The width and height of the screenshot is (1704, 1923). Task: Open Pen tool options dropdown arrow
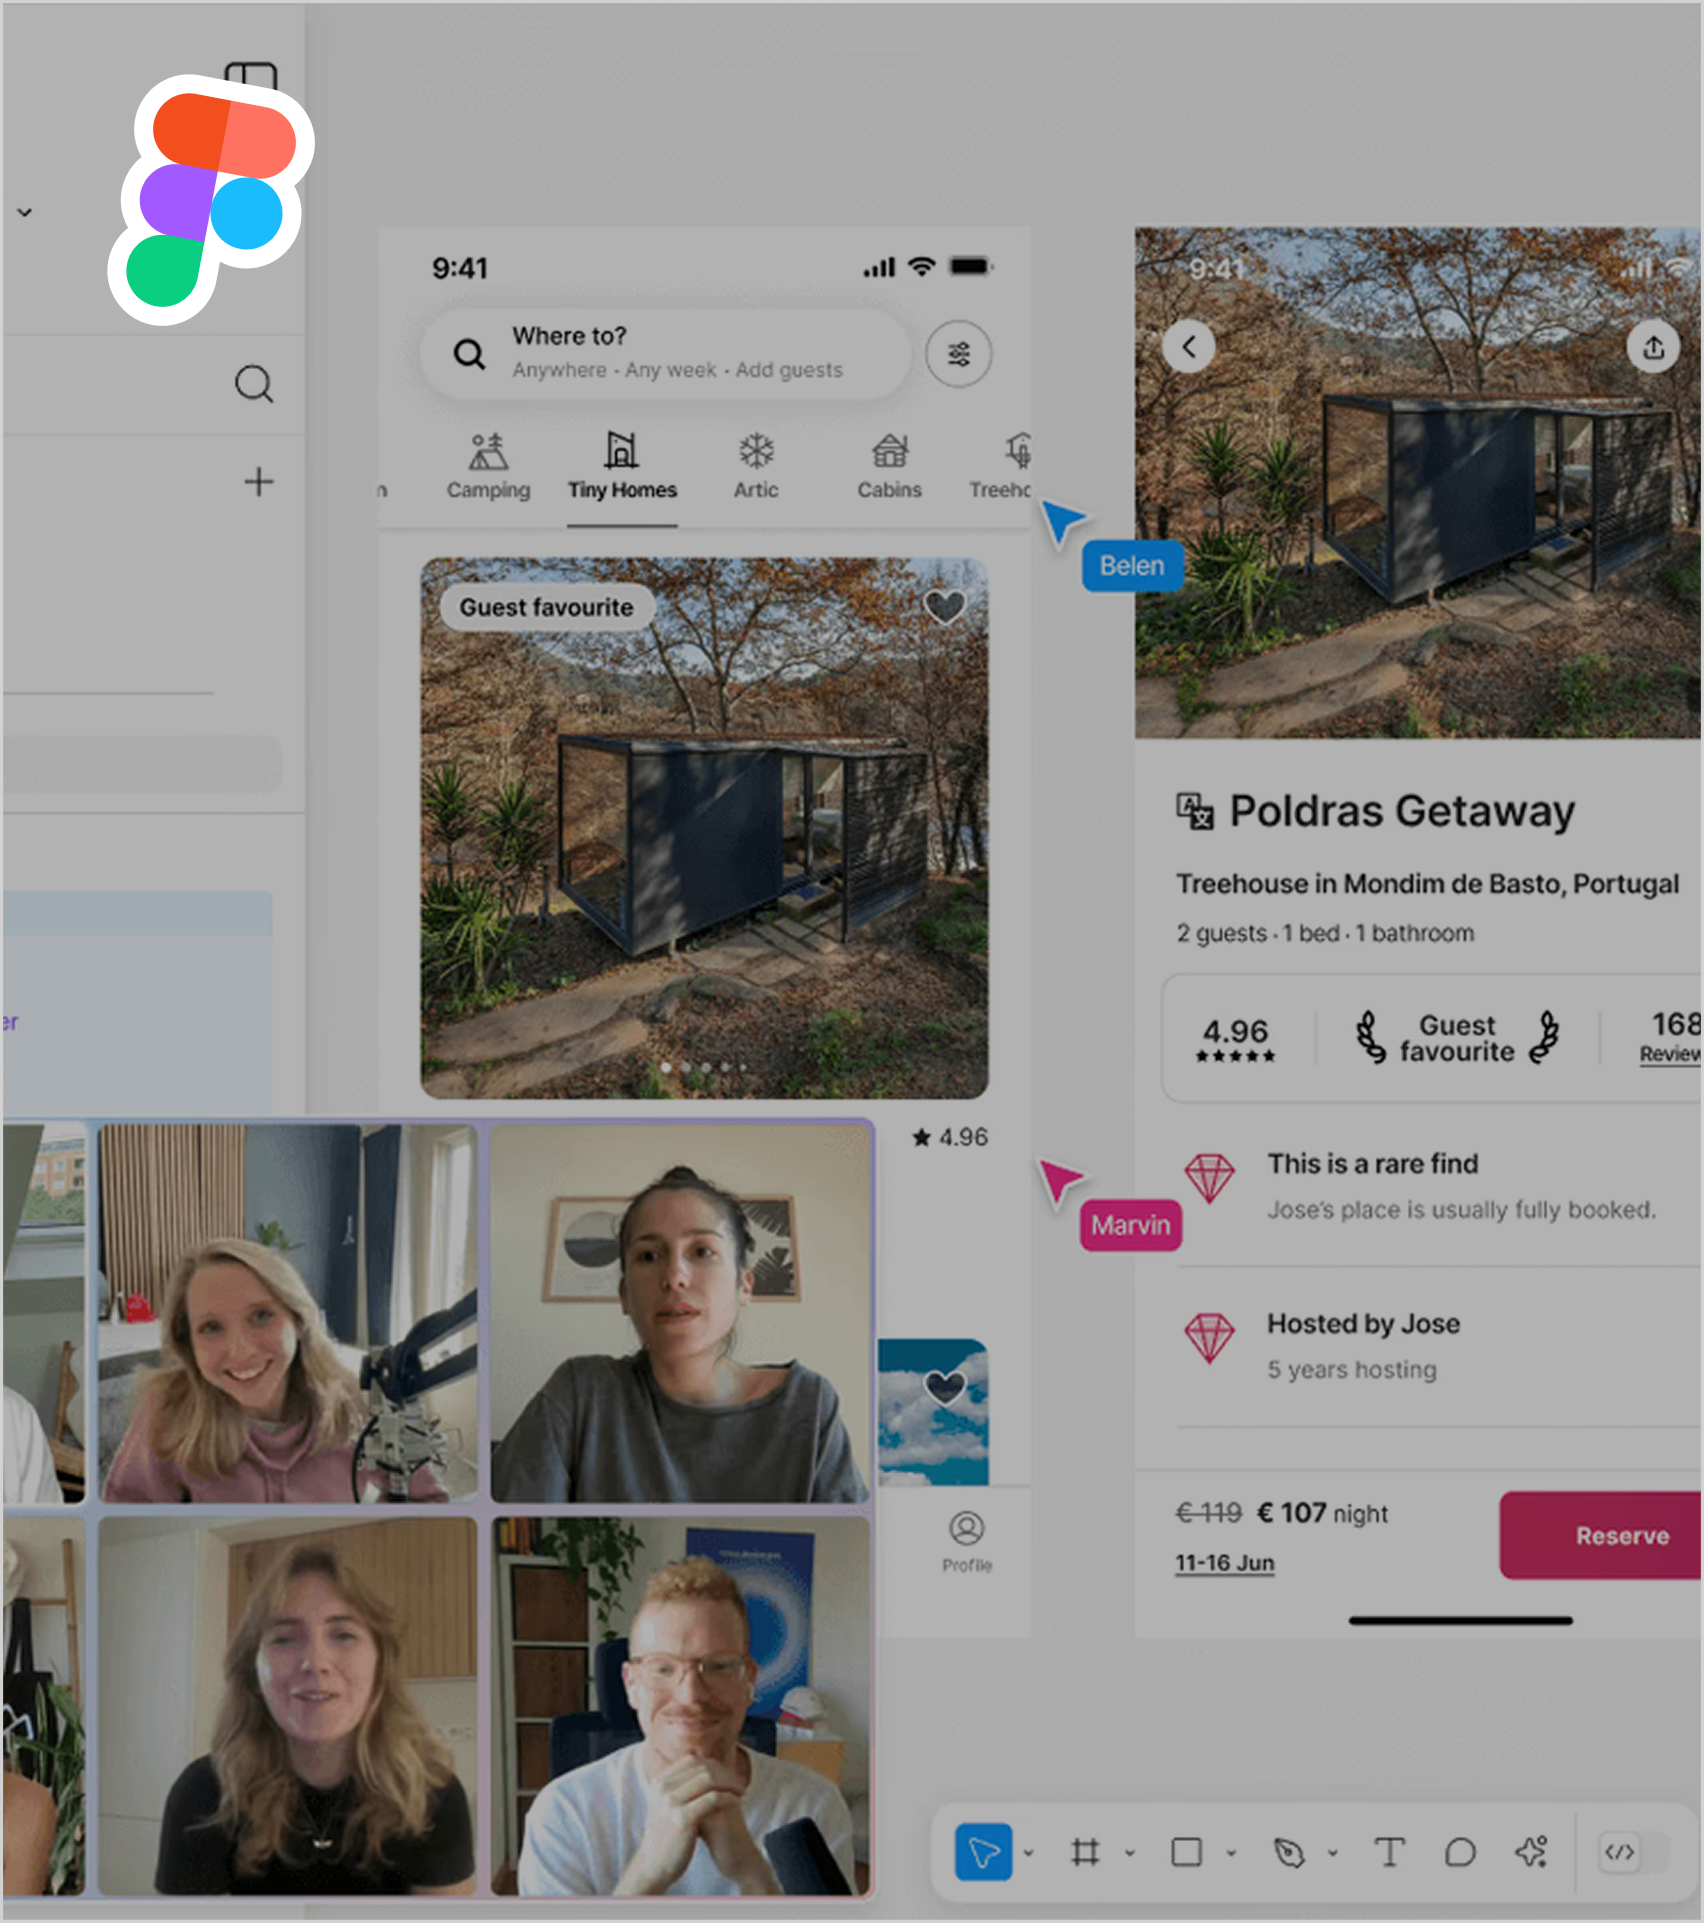pyautogui.click(x=1333, y=1853)
